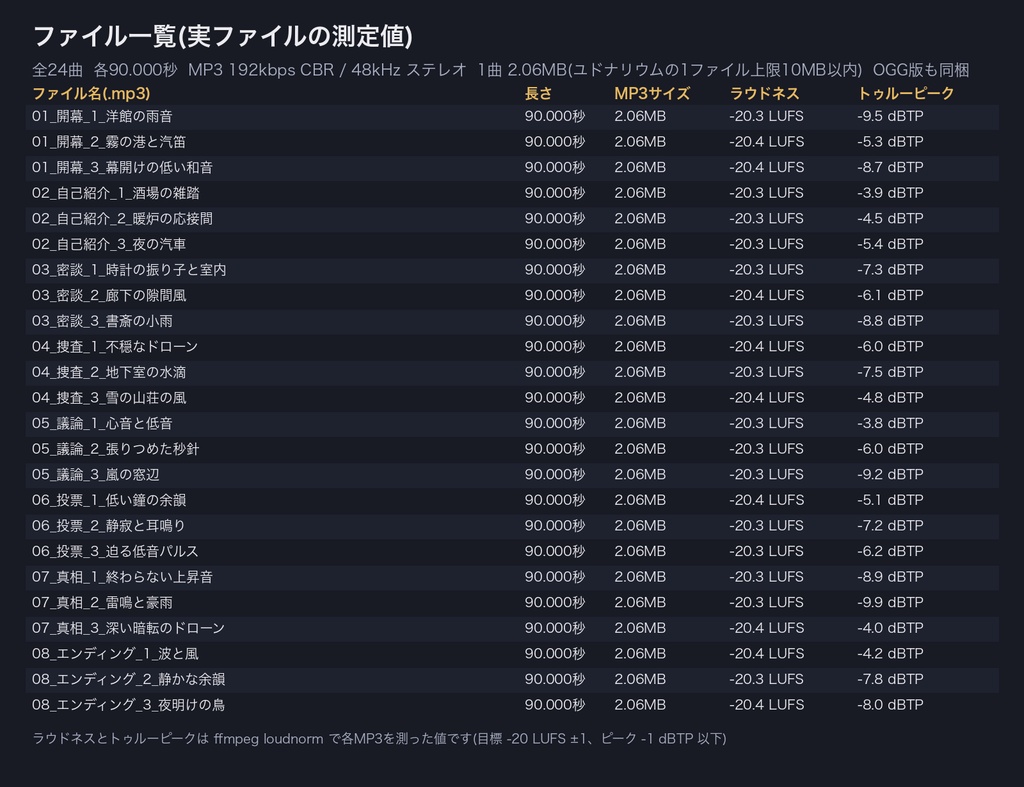
Task: Click the -8.9 dBTP true peak value
Action: click(890, 577)
